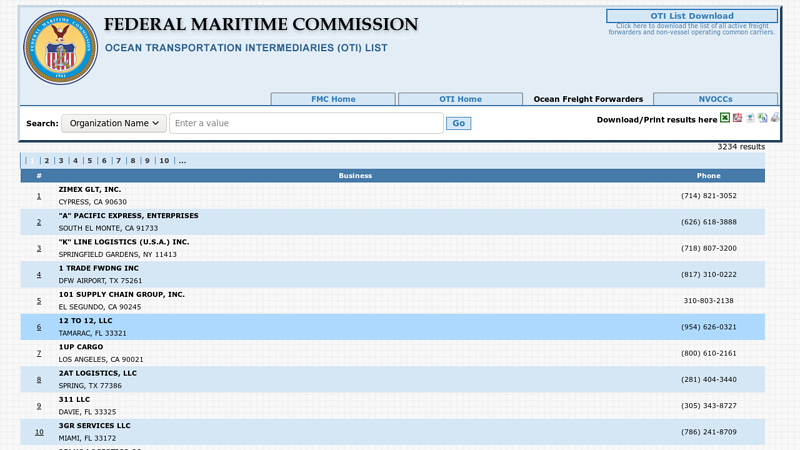The height and width of the screenshot is (450, 800).
Task: Click the OTI List Download button
Action: tap(692, 16)
